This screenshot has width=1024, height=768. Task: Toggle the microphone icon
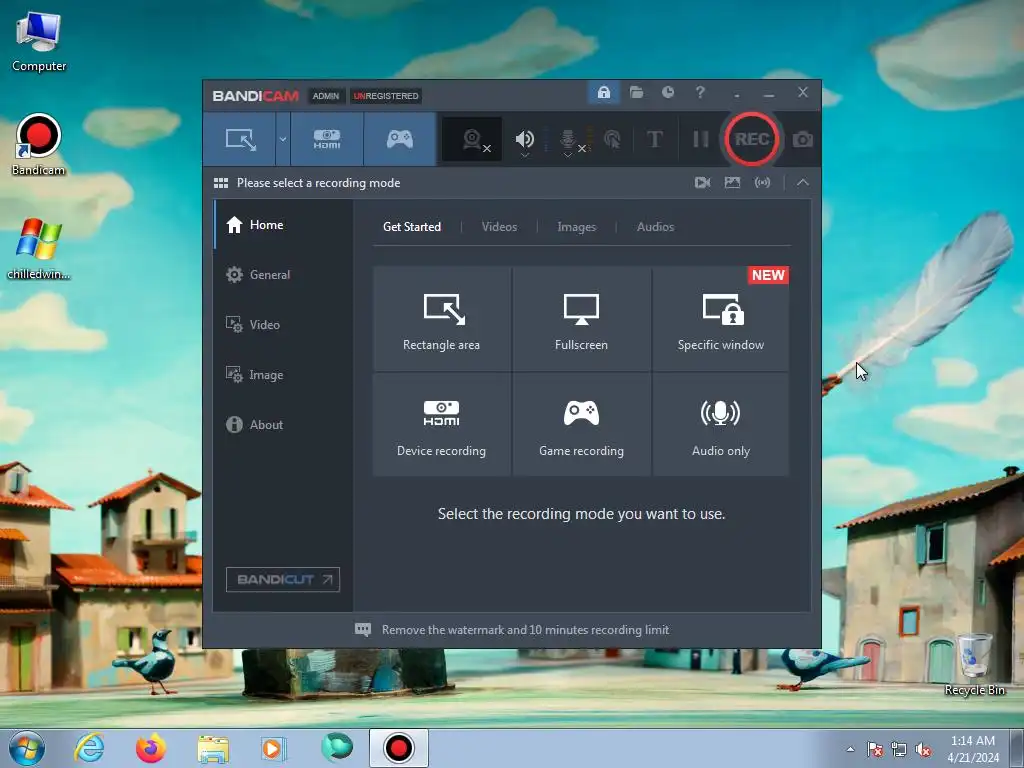coord(568,138)
